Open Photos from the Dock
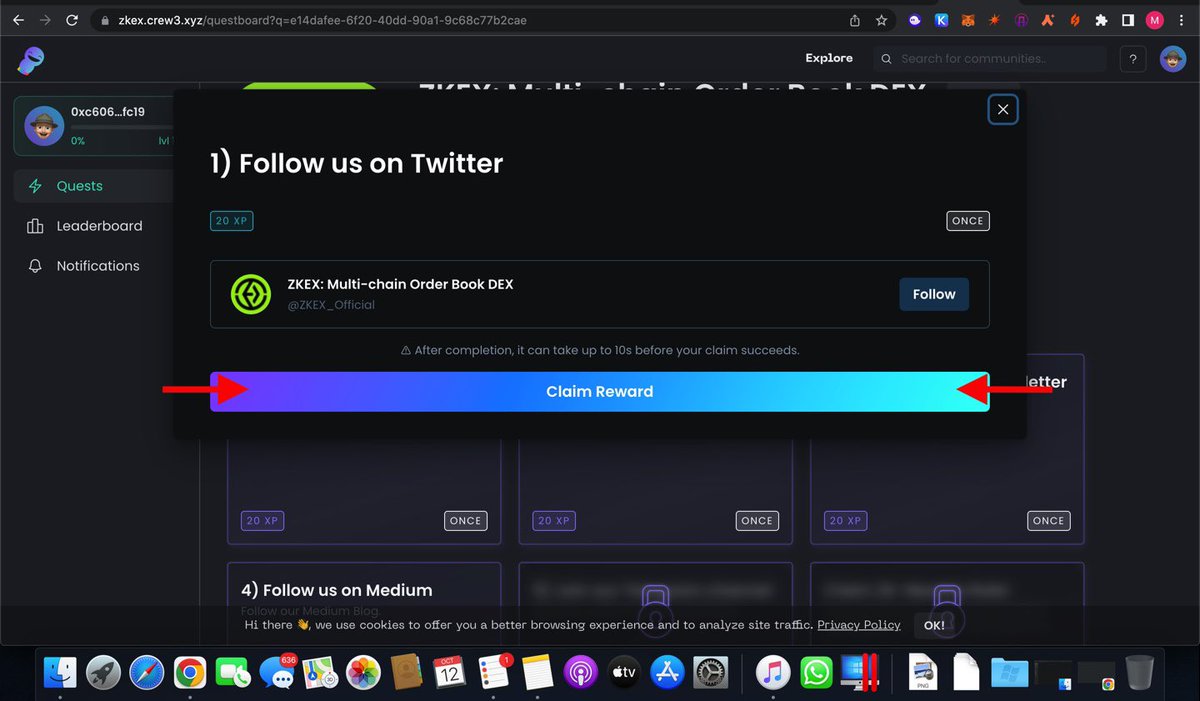Viewport: 1200px width, 701px height. (x=363, y=672)
